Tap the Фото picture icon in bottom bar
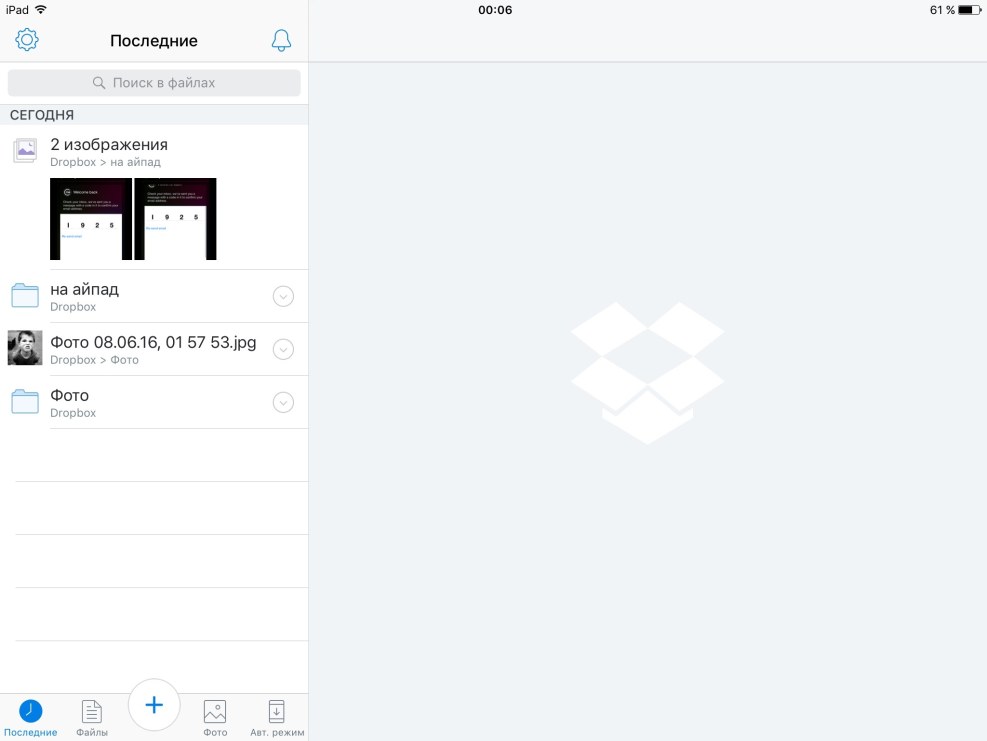 (214, 712)
